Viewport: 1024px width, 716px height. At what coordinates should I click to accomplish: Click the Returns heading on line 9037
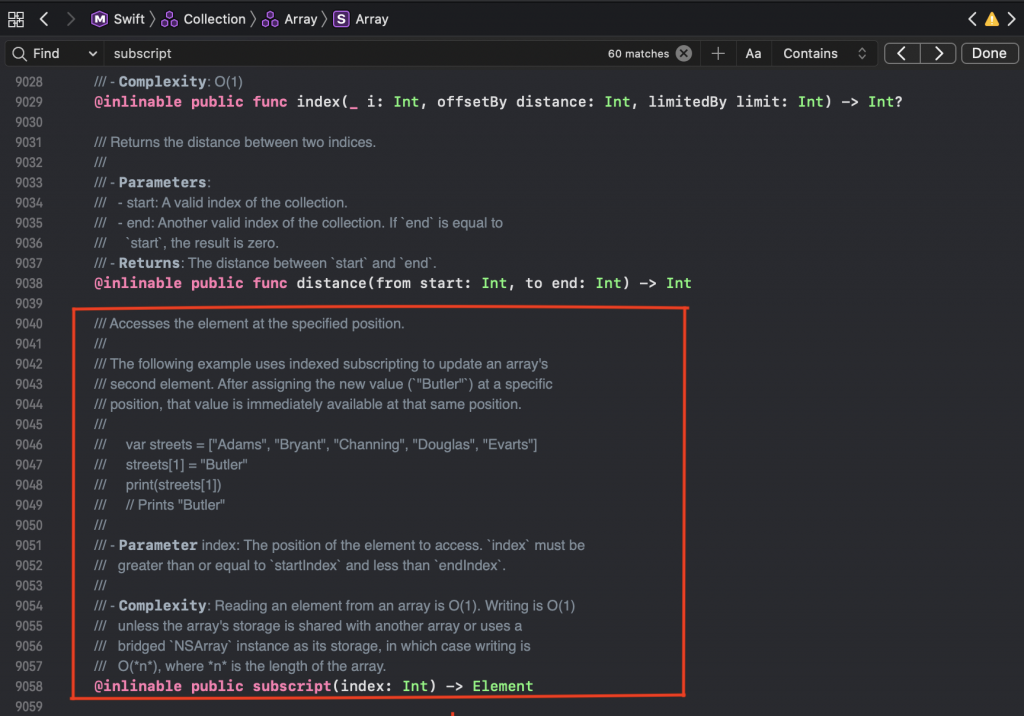pyautogui.click(x=149, y=263)
